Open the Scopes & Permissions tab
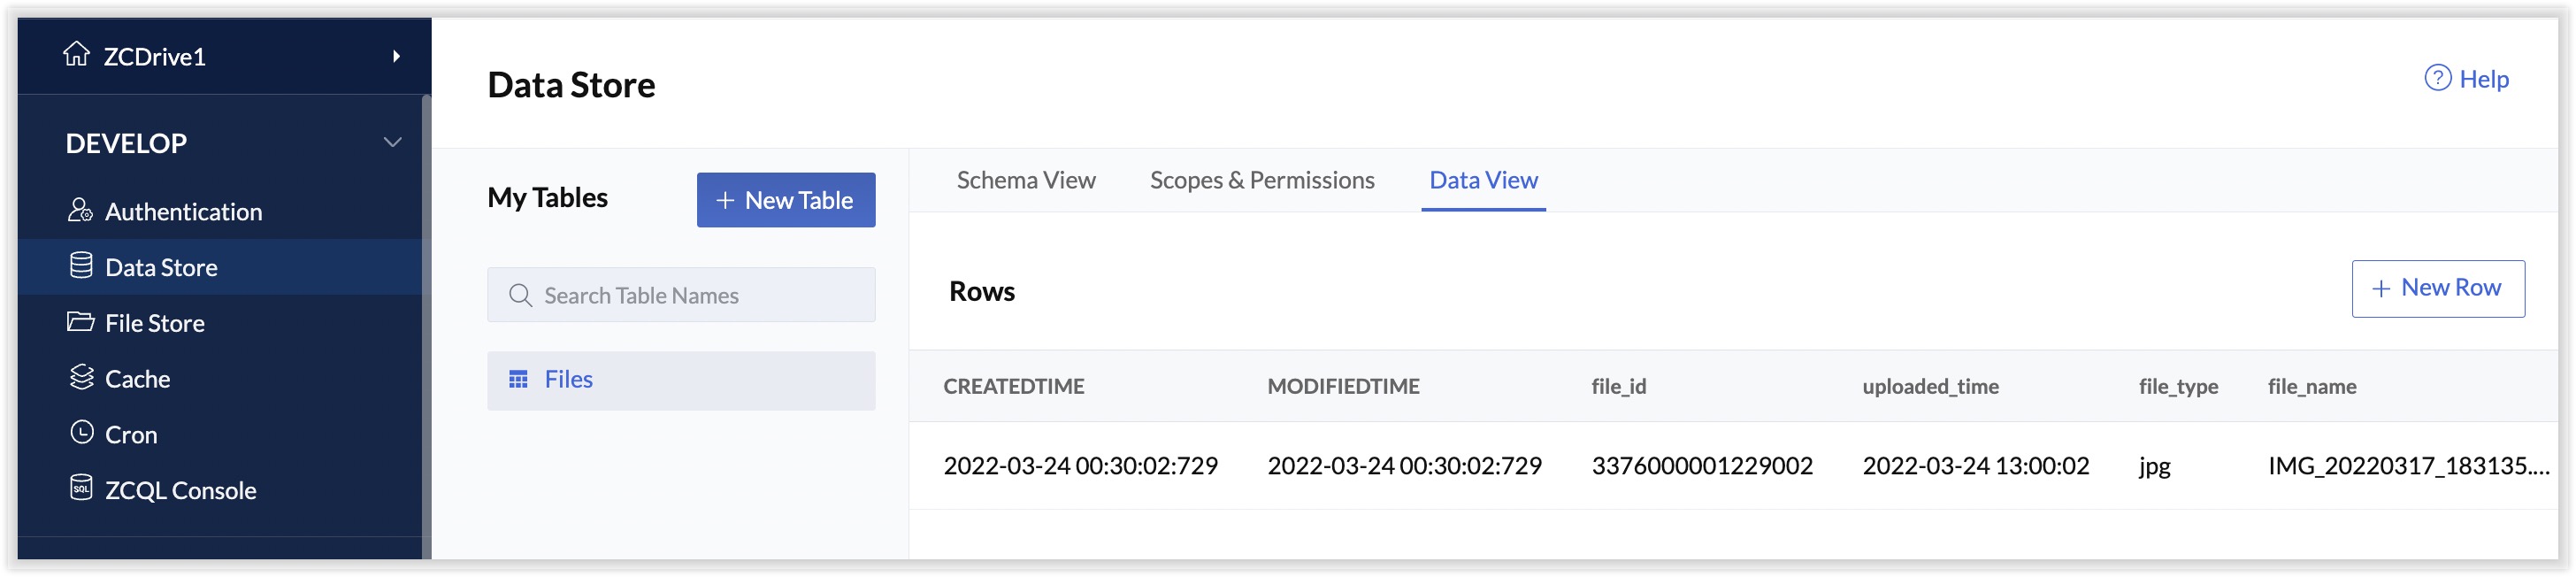 click(x=1261, y=180)
